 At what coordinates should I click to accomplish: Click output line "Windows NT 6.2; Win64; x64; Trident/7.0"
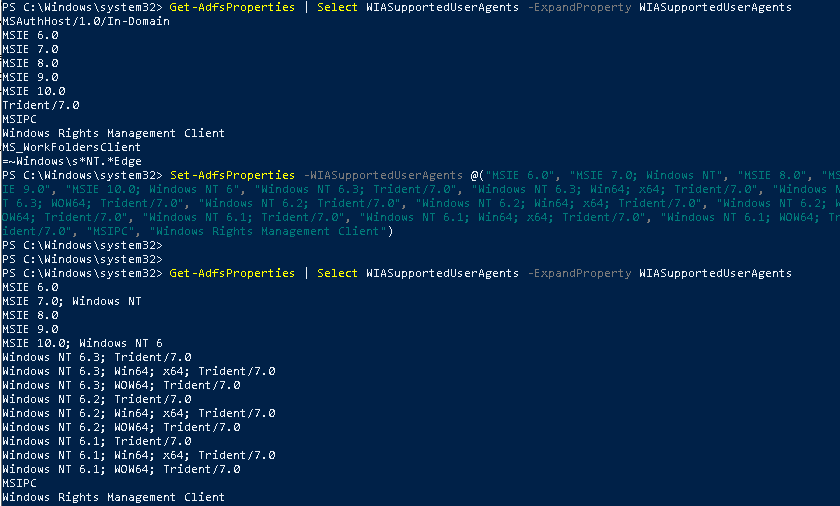(138, 413)
